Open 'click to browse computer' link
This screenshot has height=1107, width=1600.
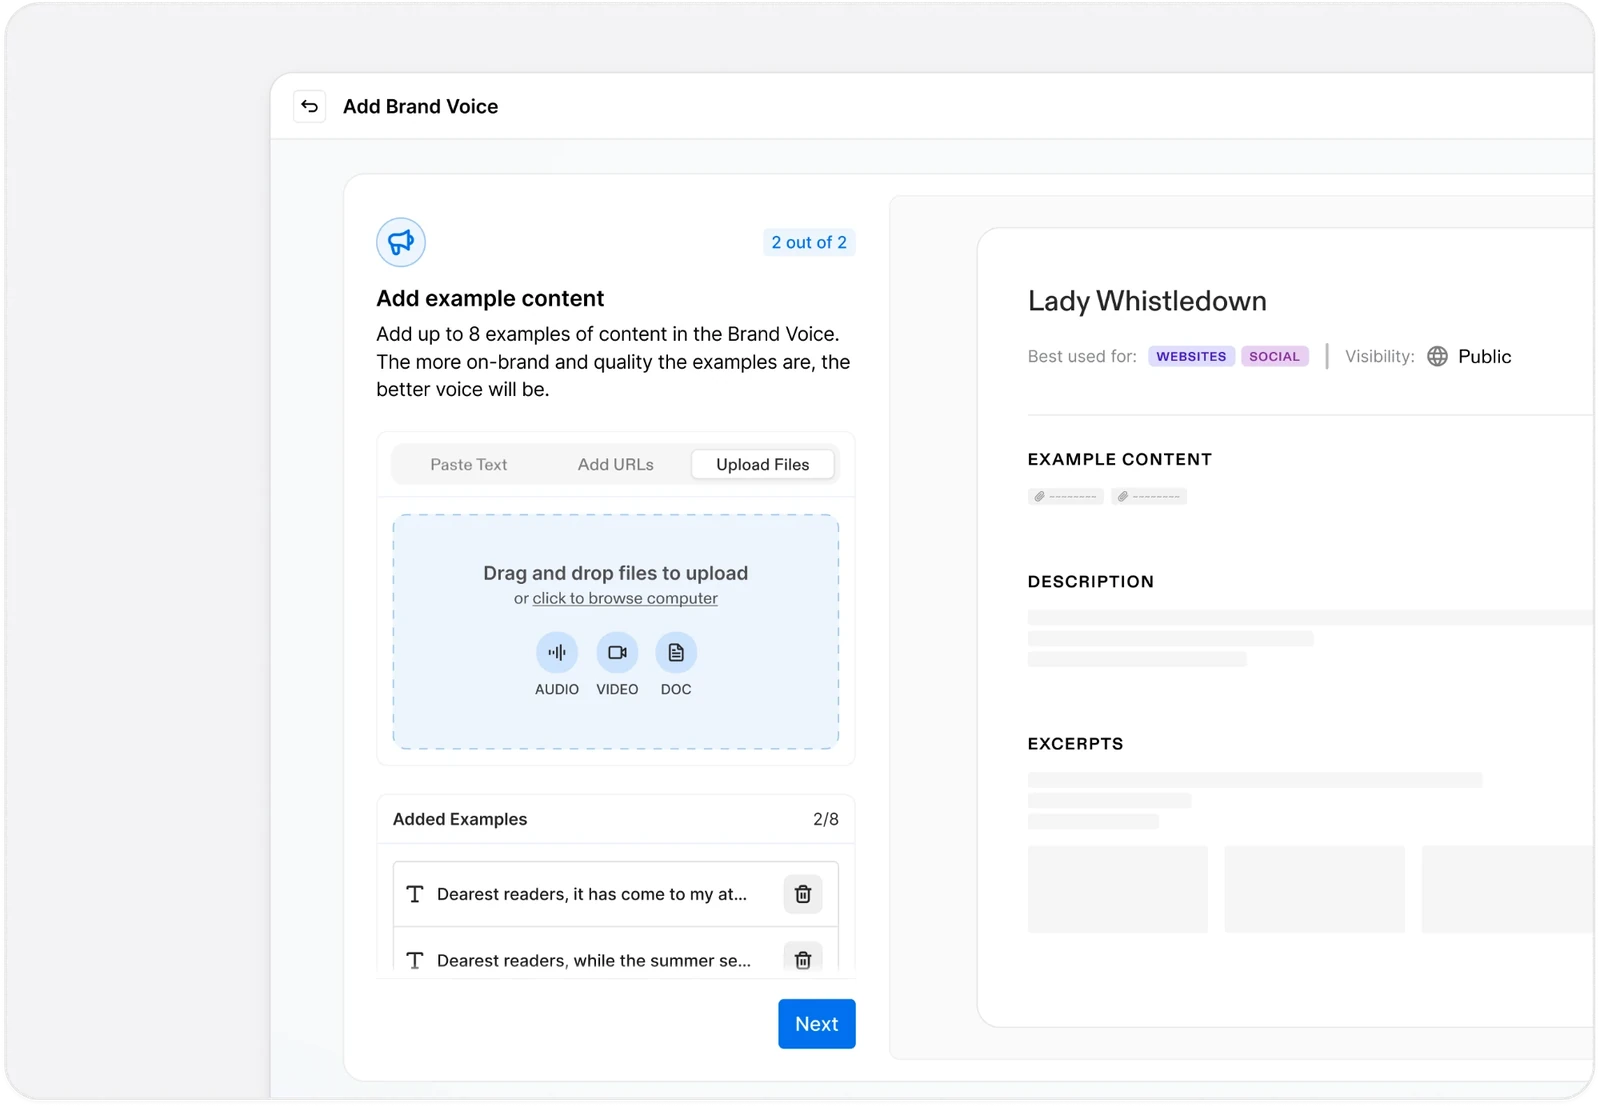click(x=625, y=598)
